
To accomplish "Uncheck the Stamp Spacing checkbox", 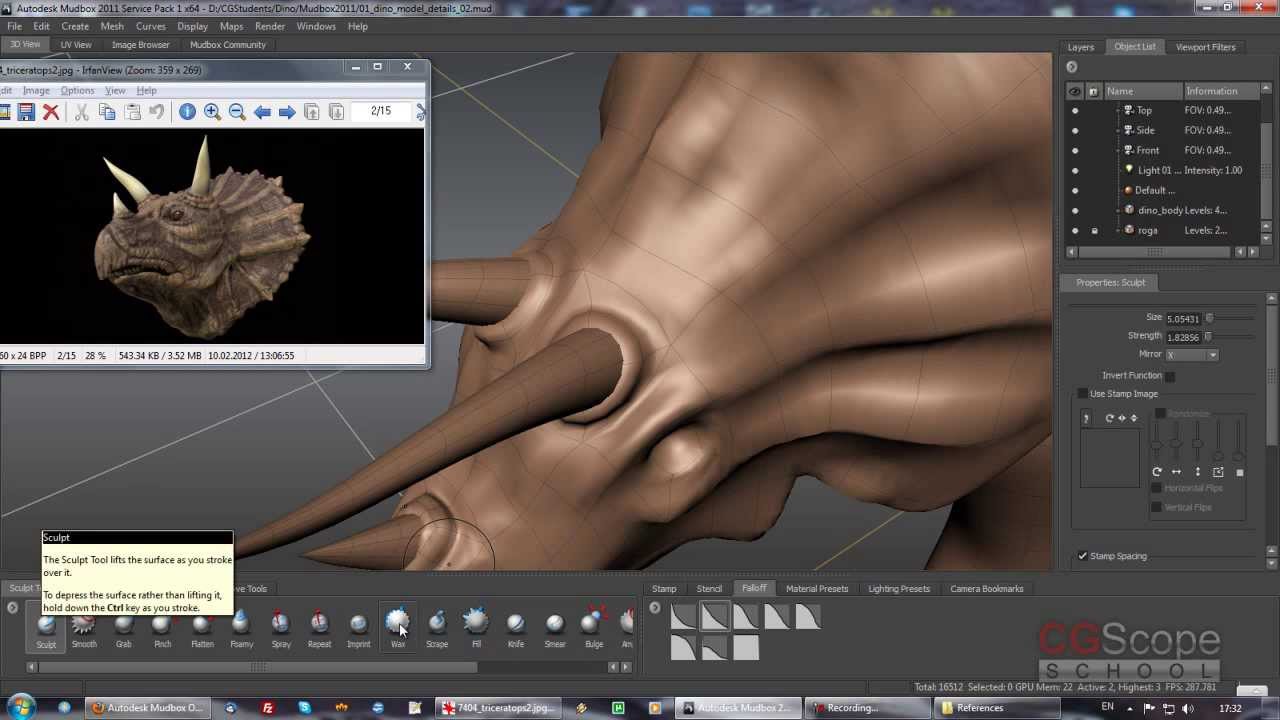I will tap(1083, 556).
